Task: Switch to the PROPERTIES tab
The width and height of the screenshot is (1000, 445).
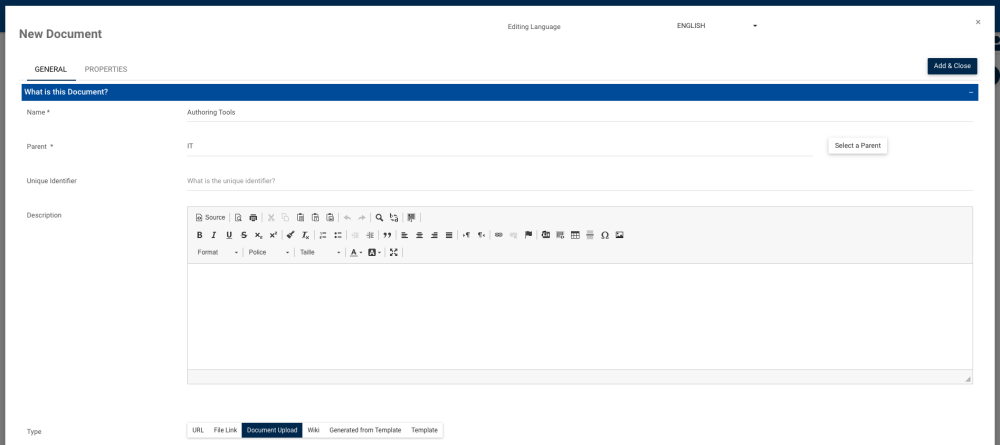Action: point(106,69)
